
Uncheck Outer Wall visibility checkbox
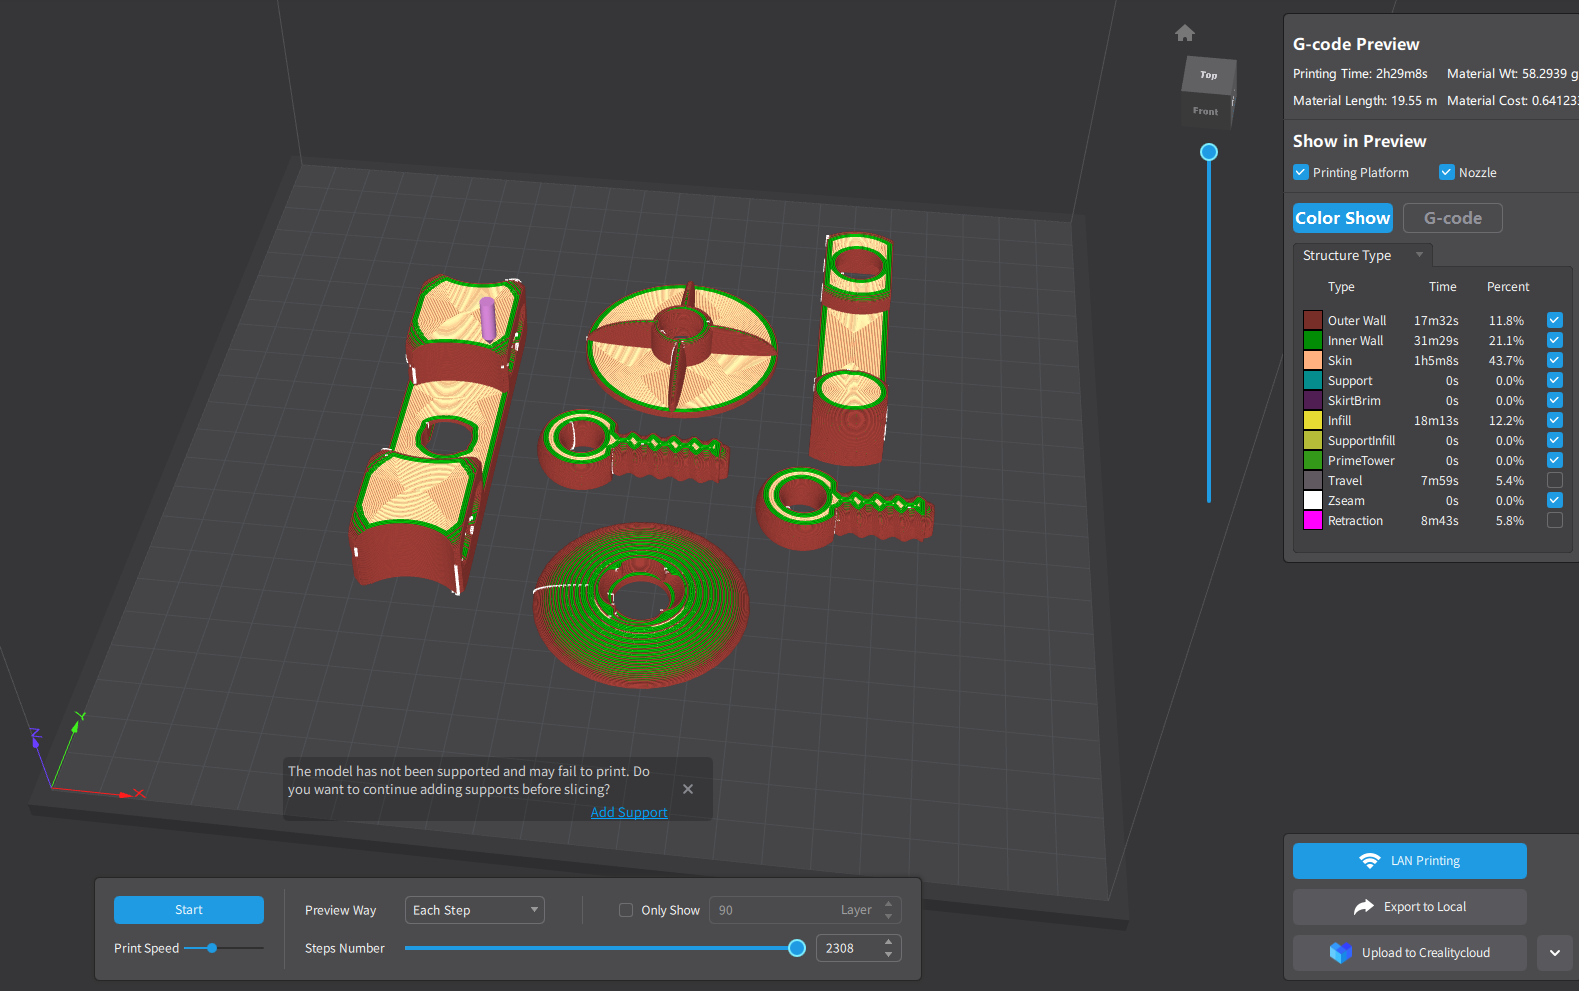(1555, 320)
